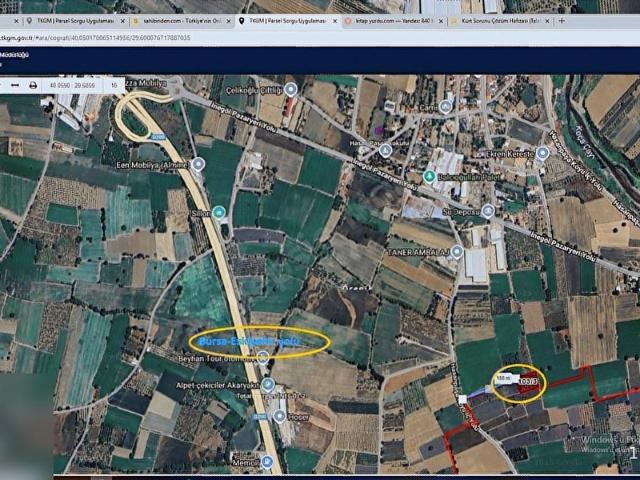640x480 pixels.
Task: Click the Alpet Akaryakıt station marker
Action: [x=268, y=383]
